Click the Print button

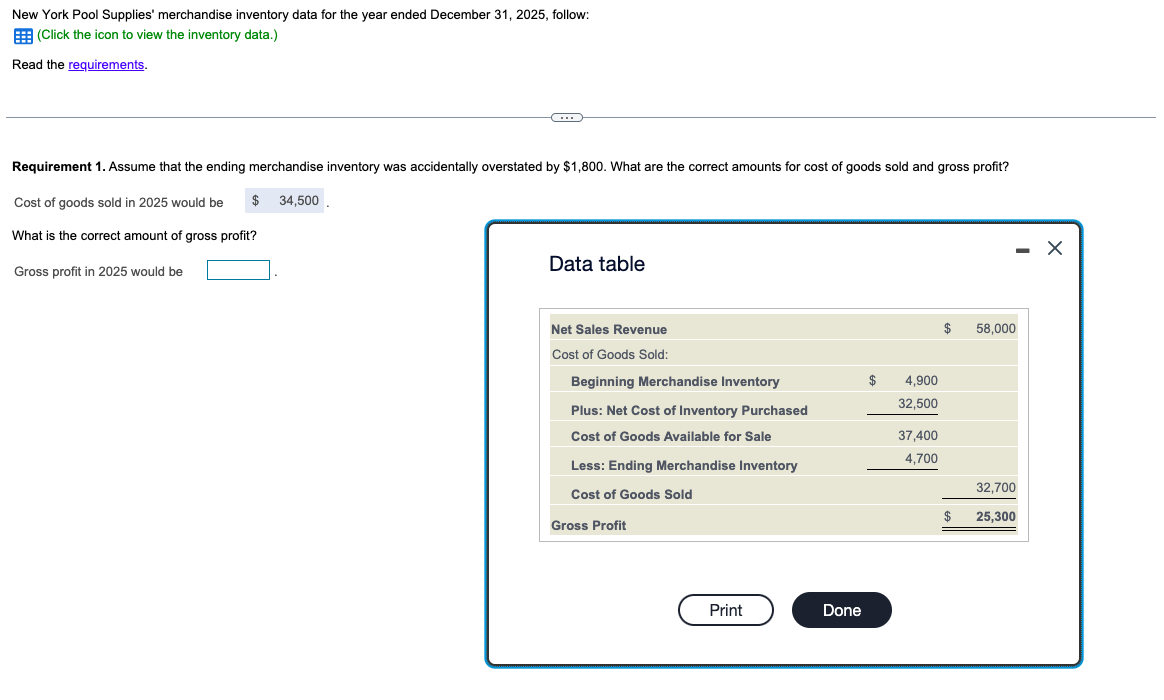click(725, 610)
